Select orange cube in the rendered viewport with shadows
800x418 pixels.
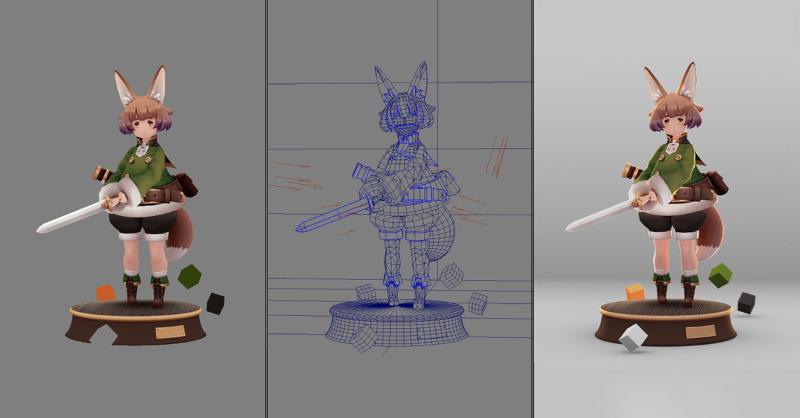tap(635, 292)
